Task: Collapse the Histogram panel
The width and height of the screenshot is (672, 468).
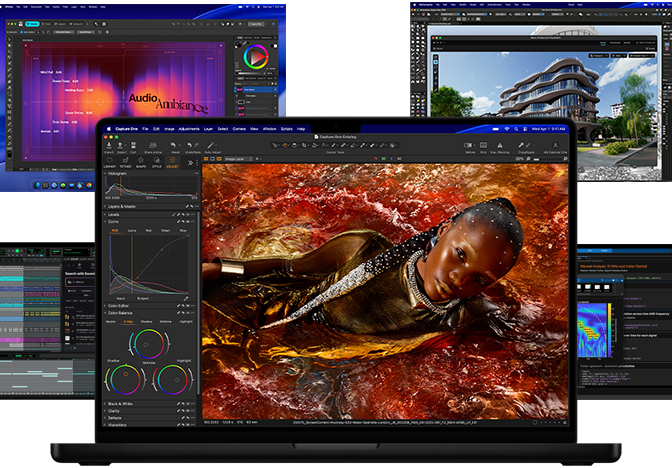Action: click(x=106, y=174)
